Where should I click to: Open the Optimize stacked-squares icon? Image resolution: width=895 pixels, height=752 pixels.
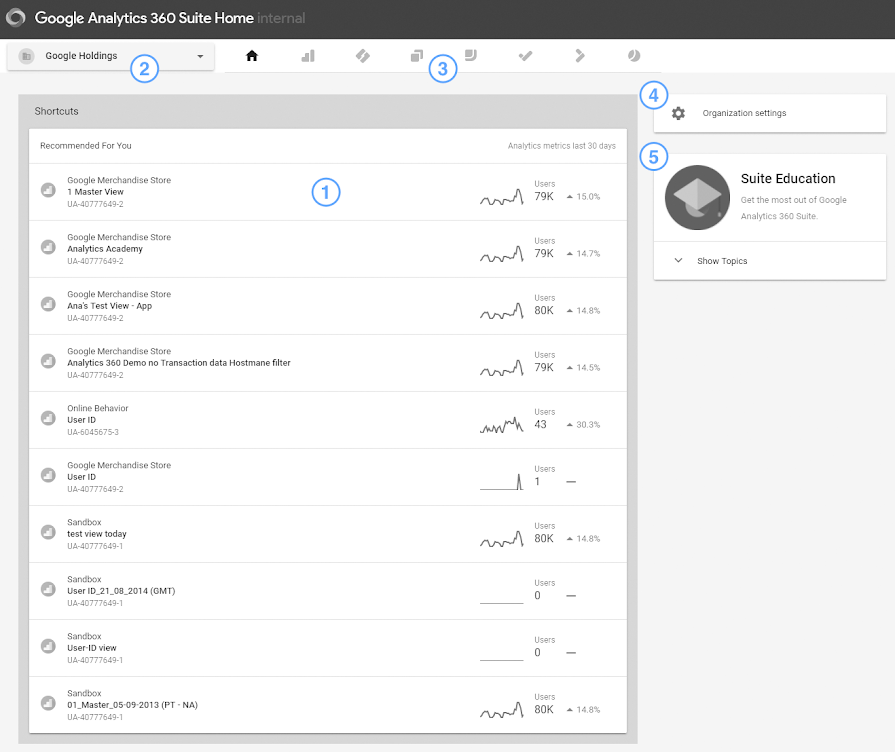click(417, 55)
